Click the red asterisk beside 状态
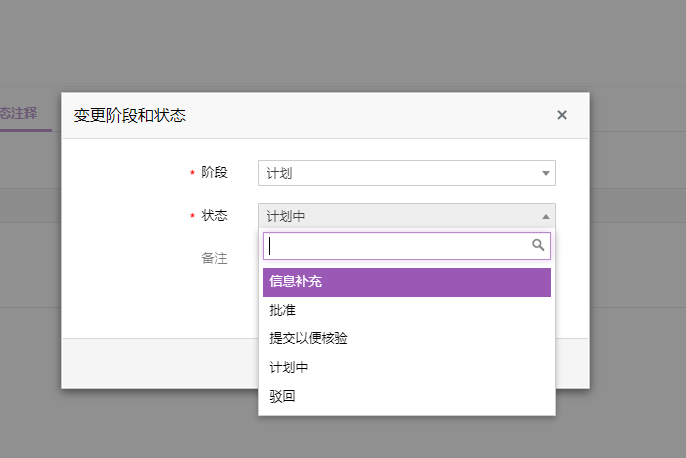The width and height of the screenshot is (686, 458). pos(192,216)
